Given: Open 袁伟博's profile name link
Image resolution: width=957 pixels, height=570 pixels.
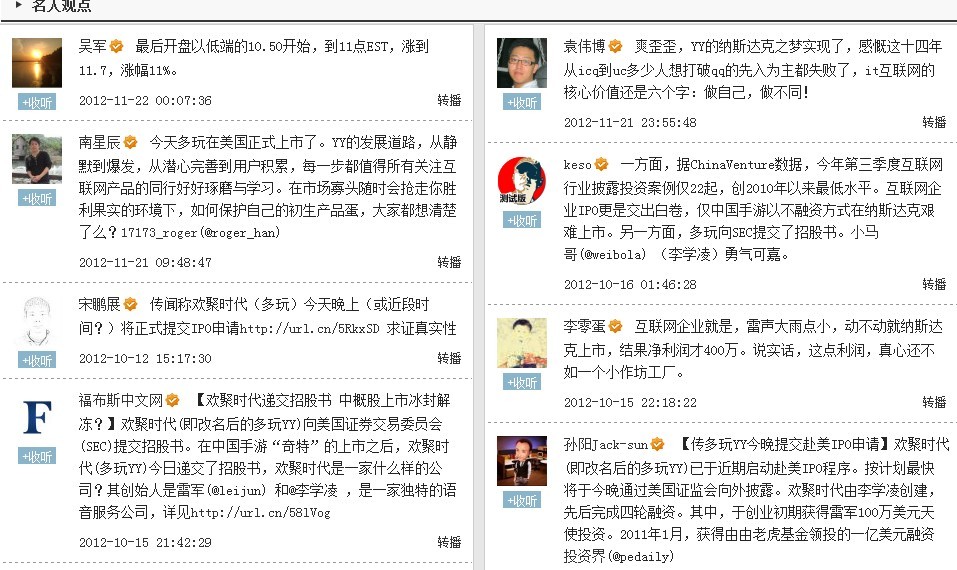Looking at the screenshot, I should [x=584, y=46].
